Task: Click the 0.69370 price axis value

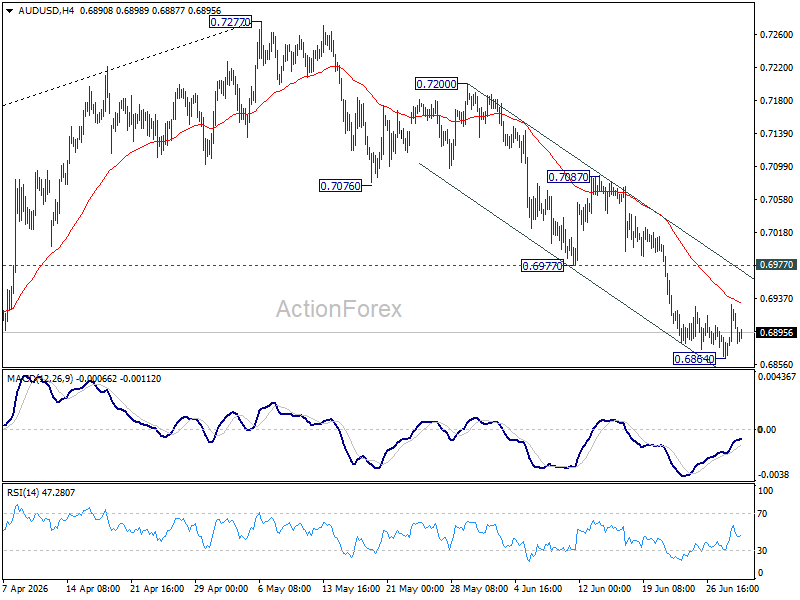Action: tap(777, 298)
